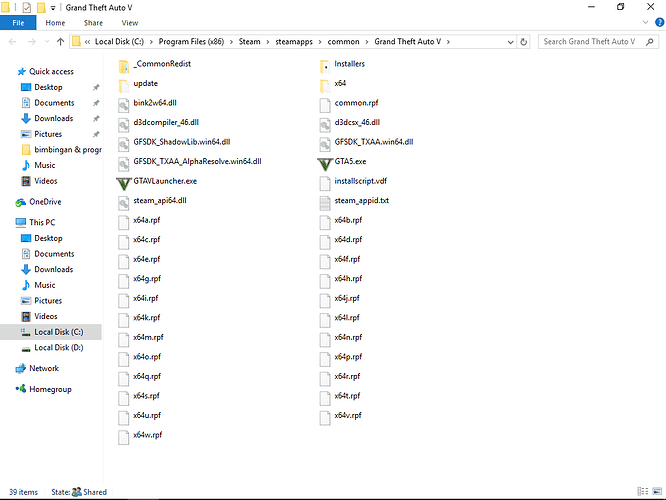This screenshot has width=666, height=500.
Task: Select the x64 folder icon
Action: pos(325,86)
